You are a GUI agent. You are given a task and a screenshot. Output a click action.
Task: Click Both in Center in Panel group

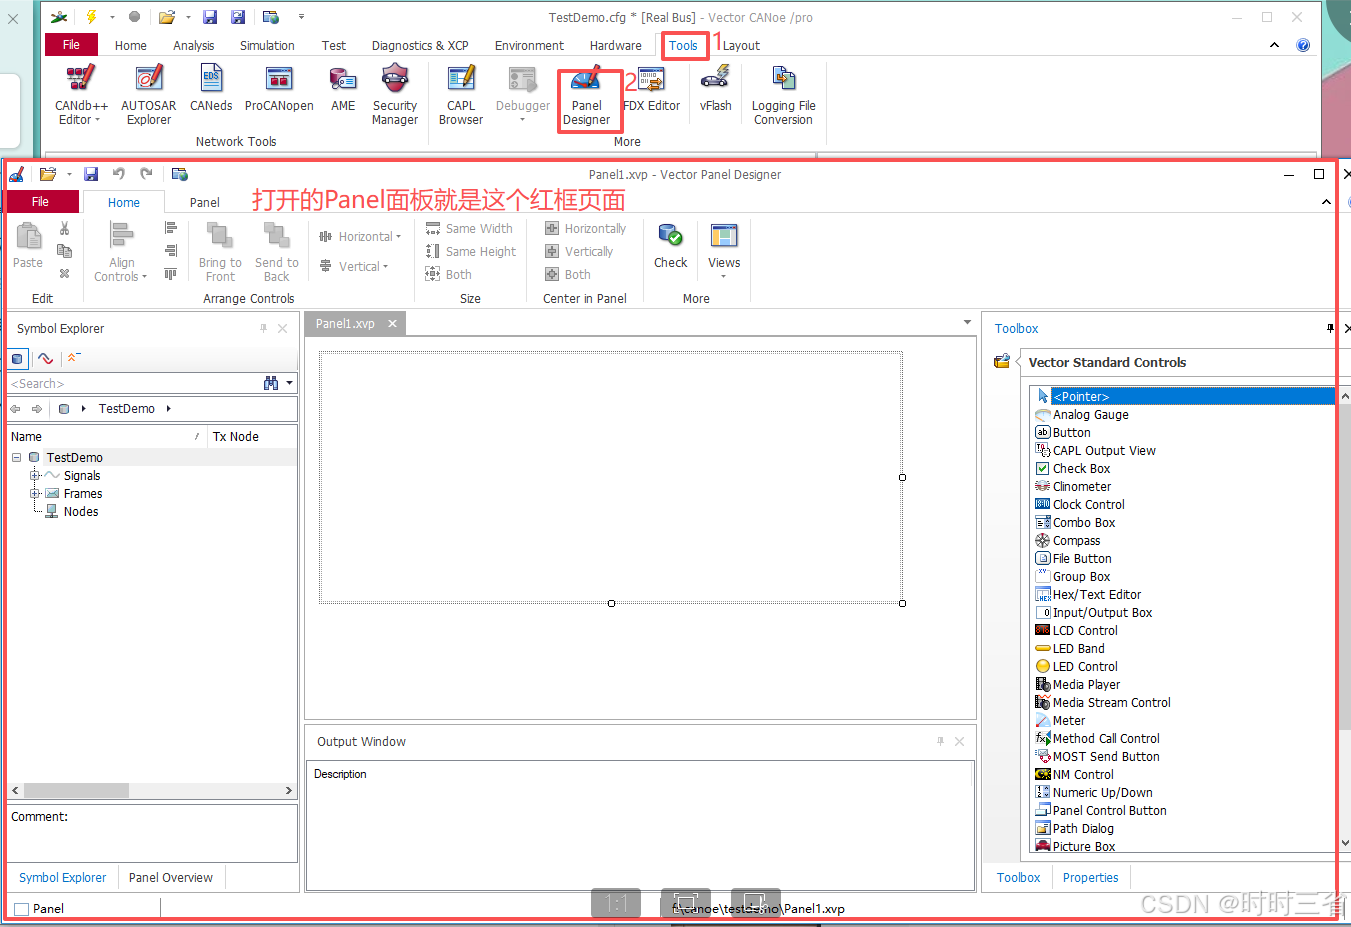tap(567, 275)
